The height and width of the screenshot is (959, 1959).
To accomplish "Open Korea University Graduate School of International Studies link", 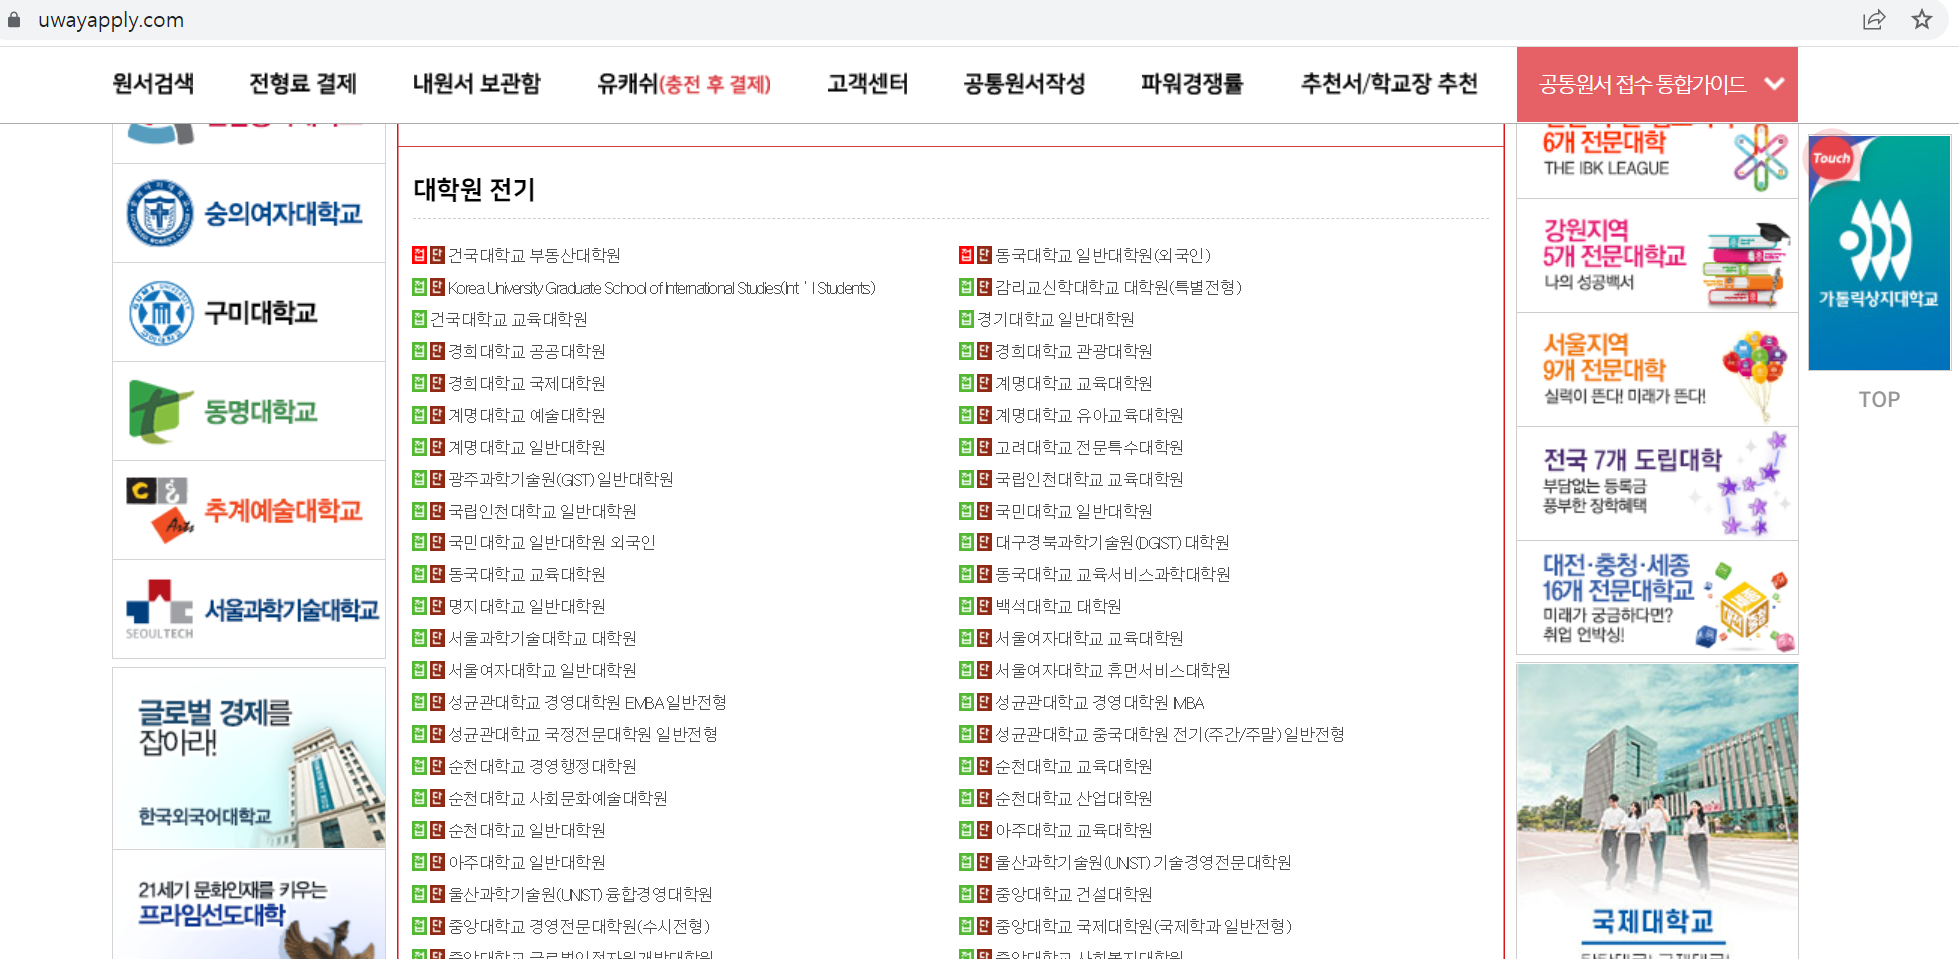I will tap(661, 288).
